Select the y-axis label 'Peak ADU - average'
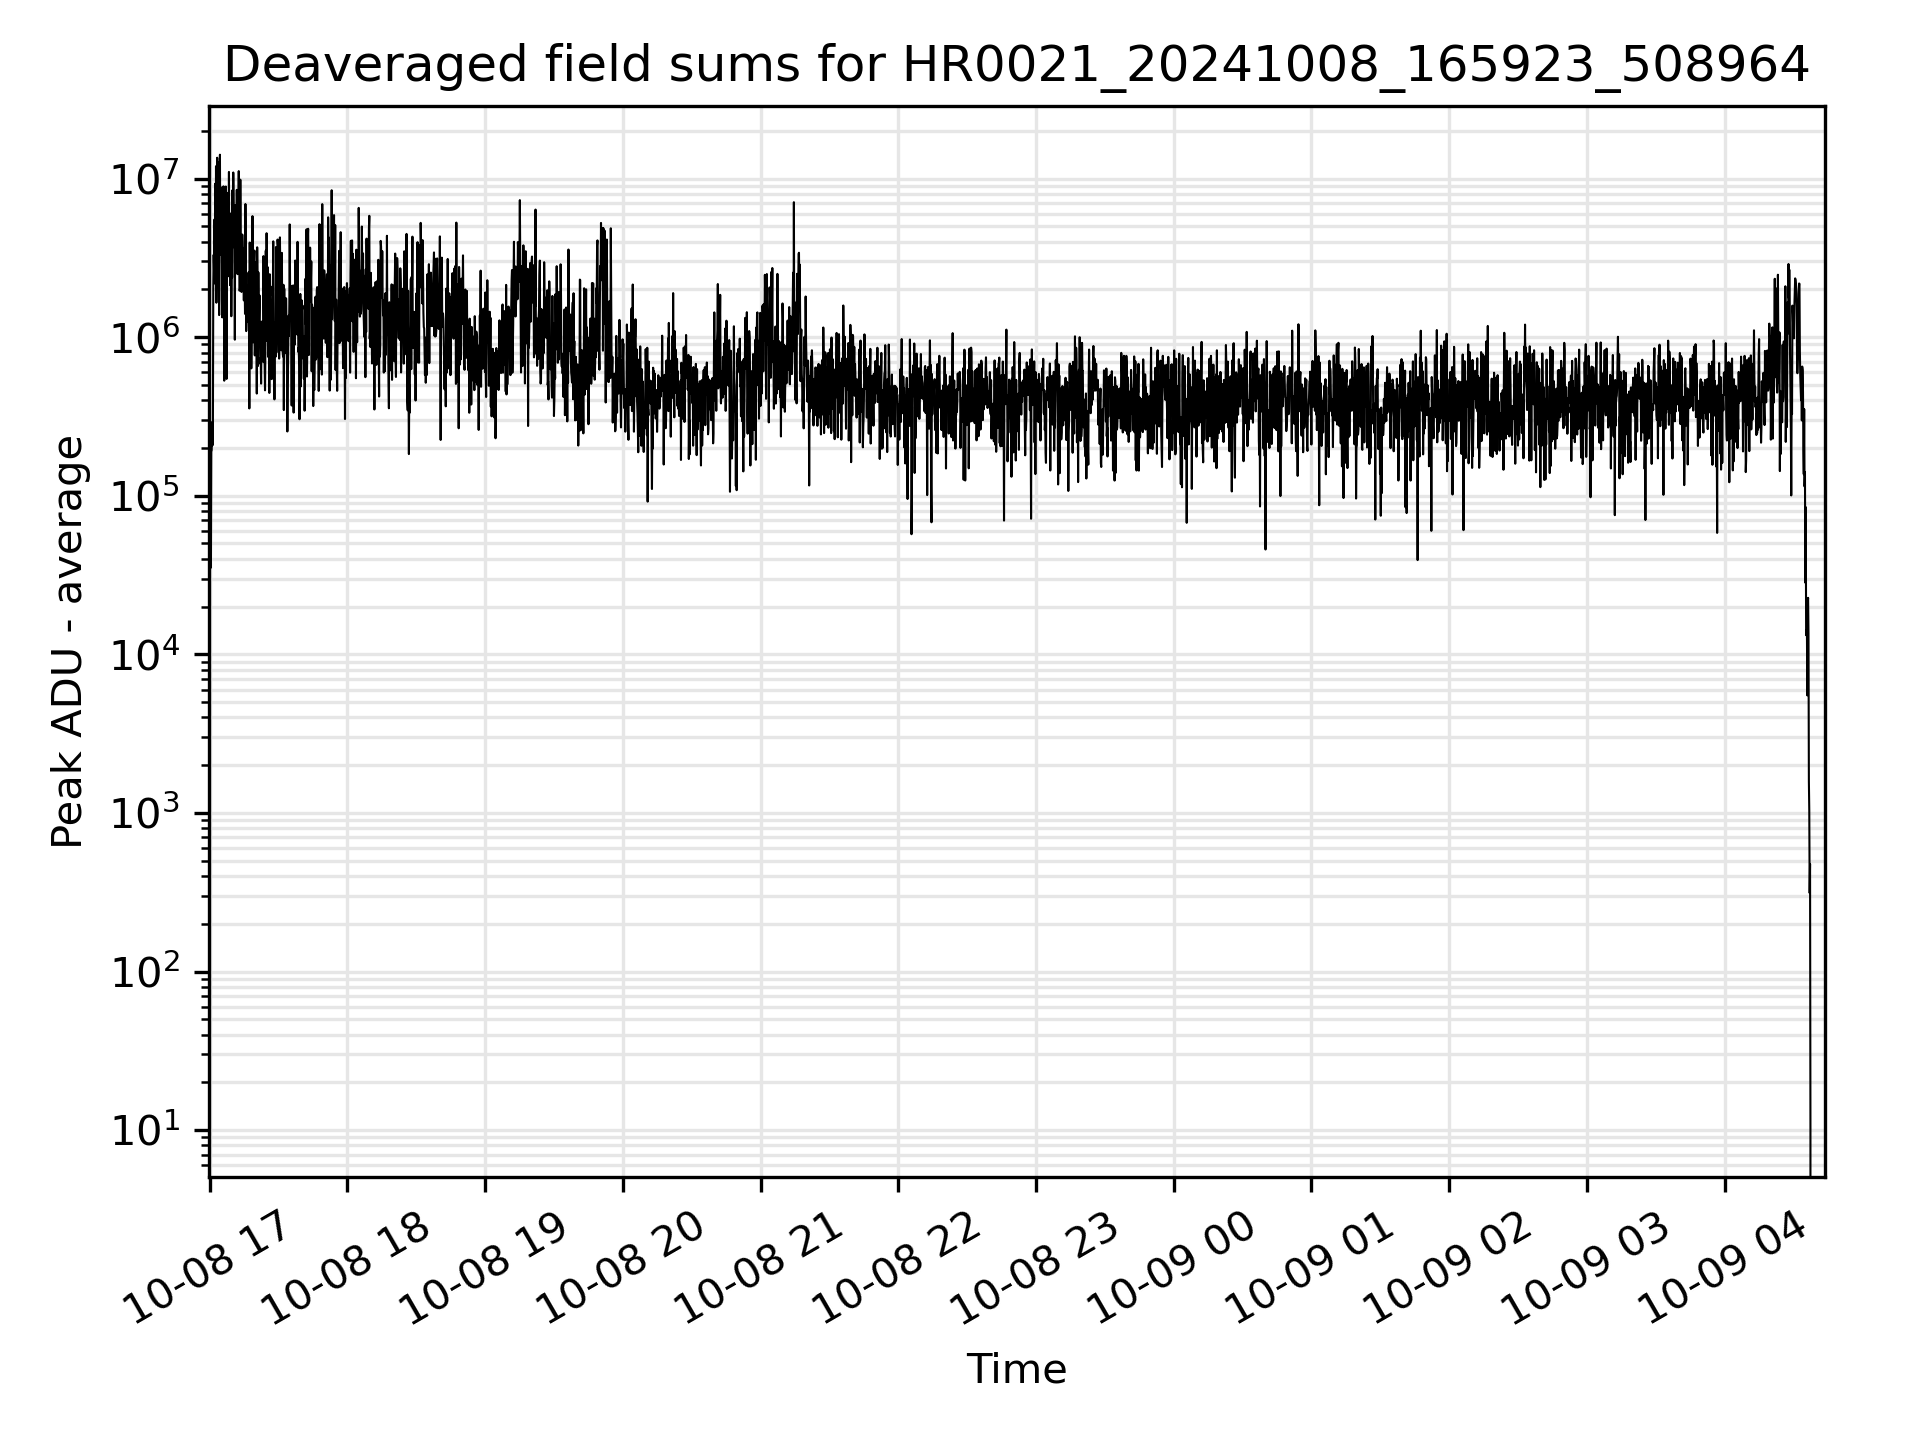Screen dimensions: 1920x1440 pos(68,641)
